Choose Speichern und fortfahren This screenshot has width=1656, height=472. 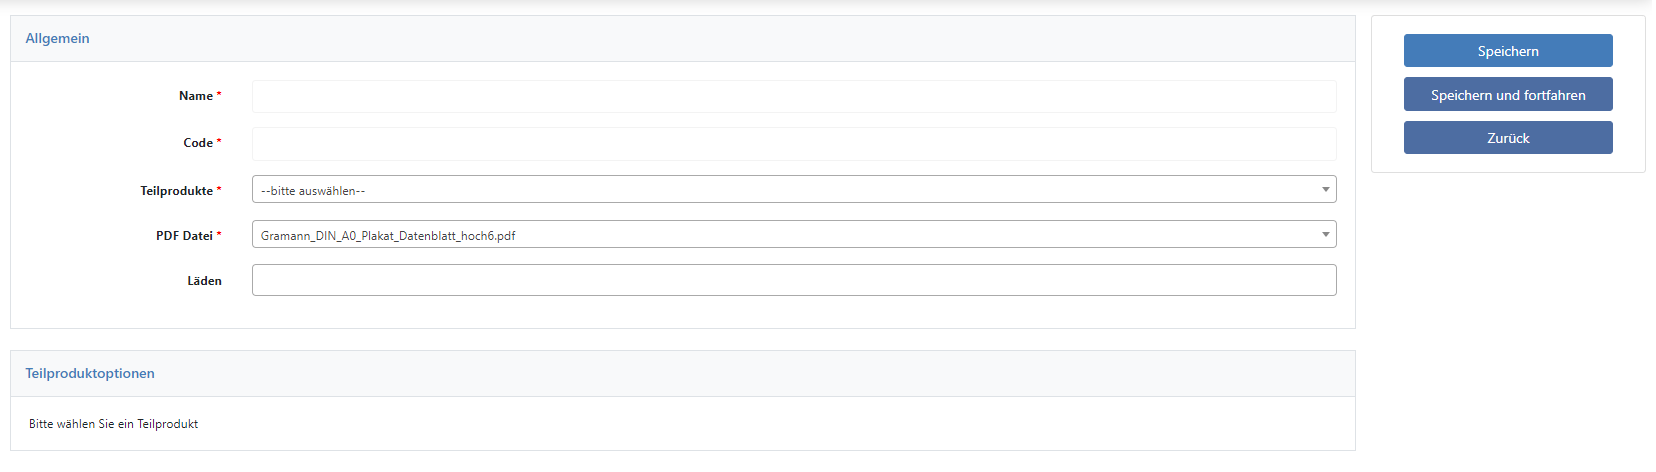click(x=1508, y=95)
